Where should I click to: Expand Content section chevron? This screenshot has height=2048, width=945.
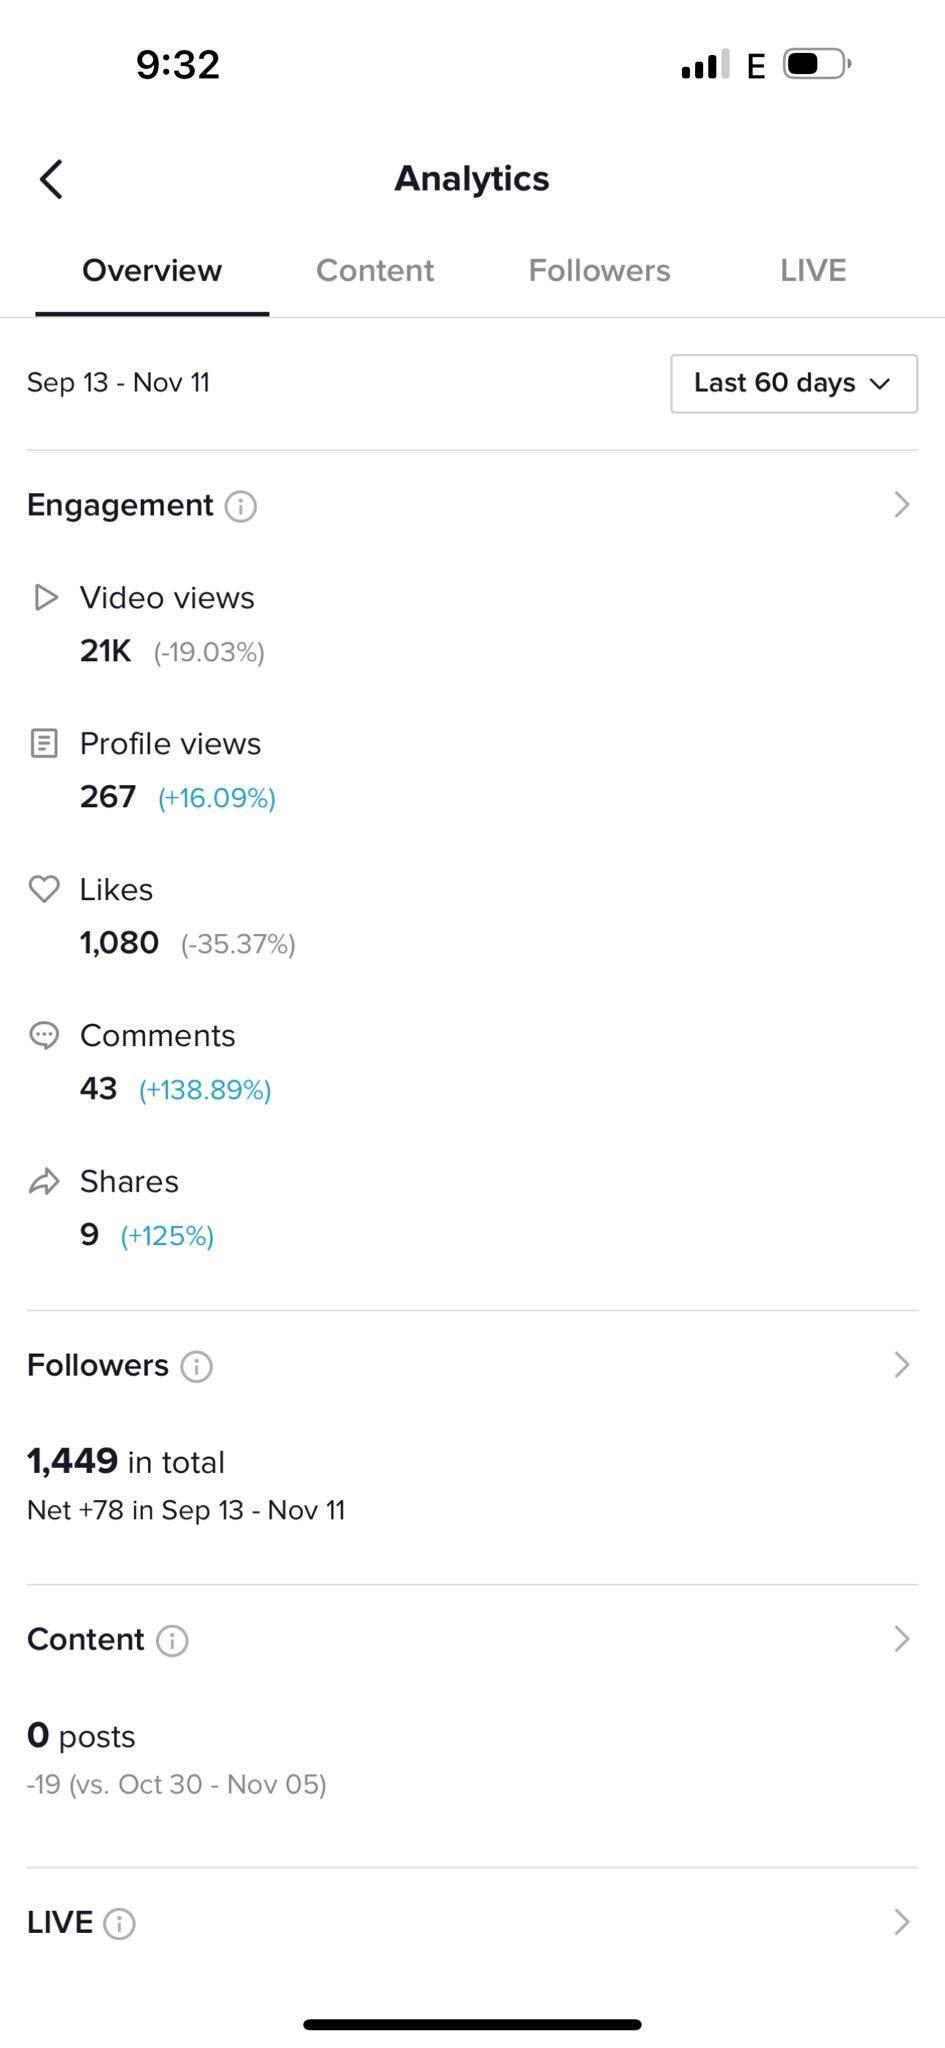[x=901, y=1639]
